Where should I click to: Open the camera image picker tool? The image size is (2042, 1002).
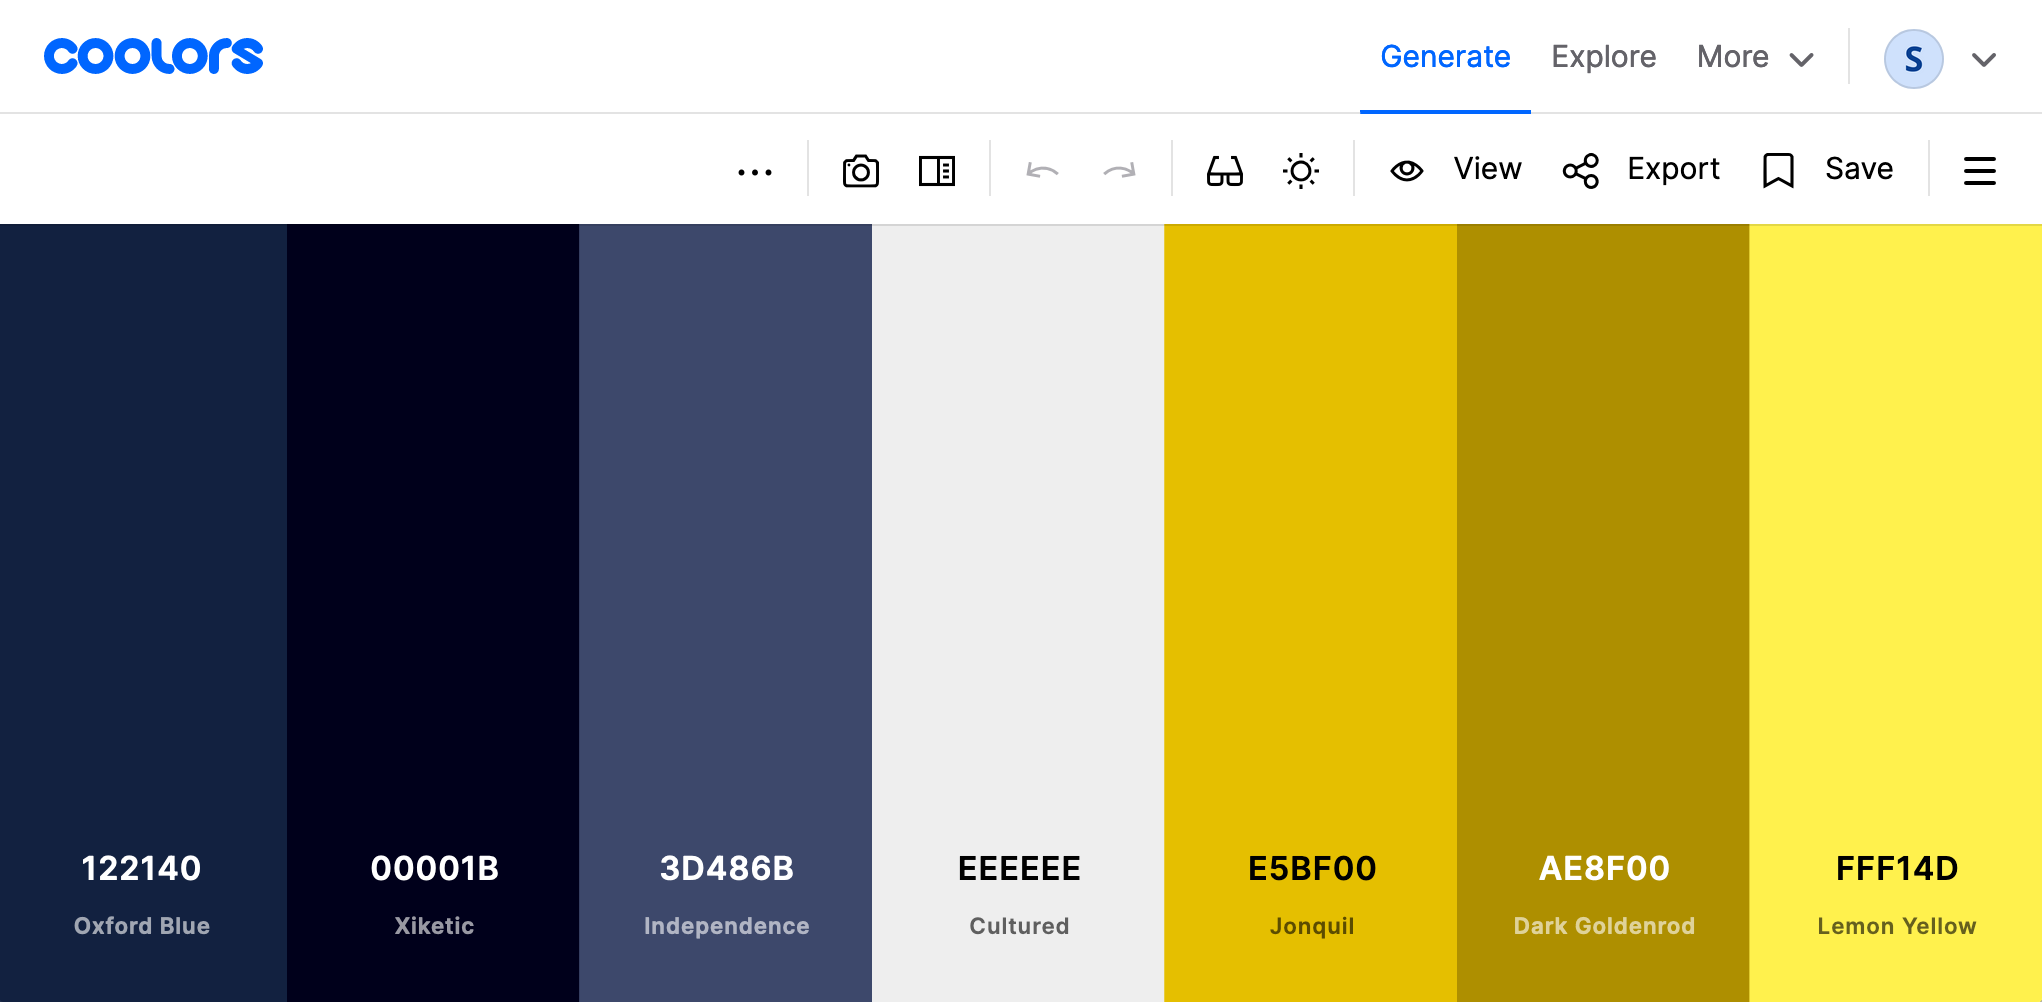(x=860, y=170)
